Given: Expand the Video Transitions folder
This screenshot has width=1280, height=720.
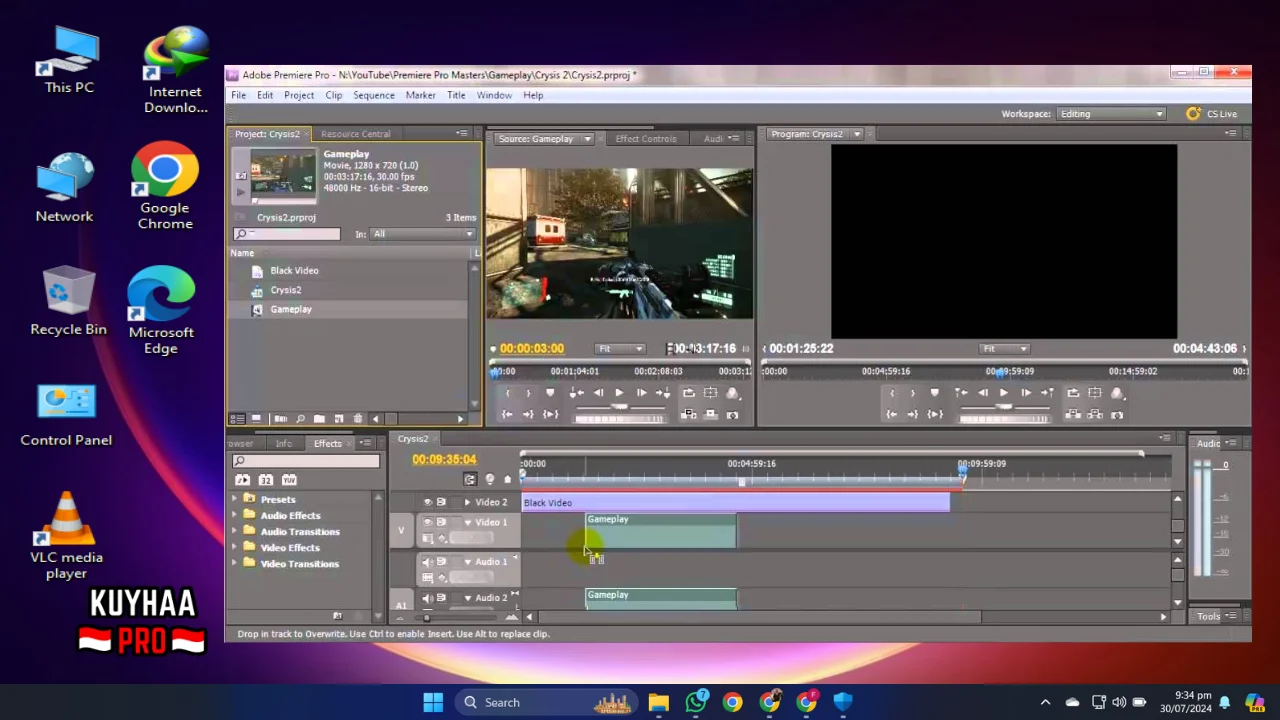Looking at the screenshot, I should 236,563.
